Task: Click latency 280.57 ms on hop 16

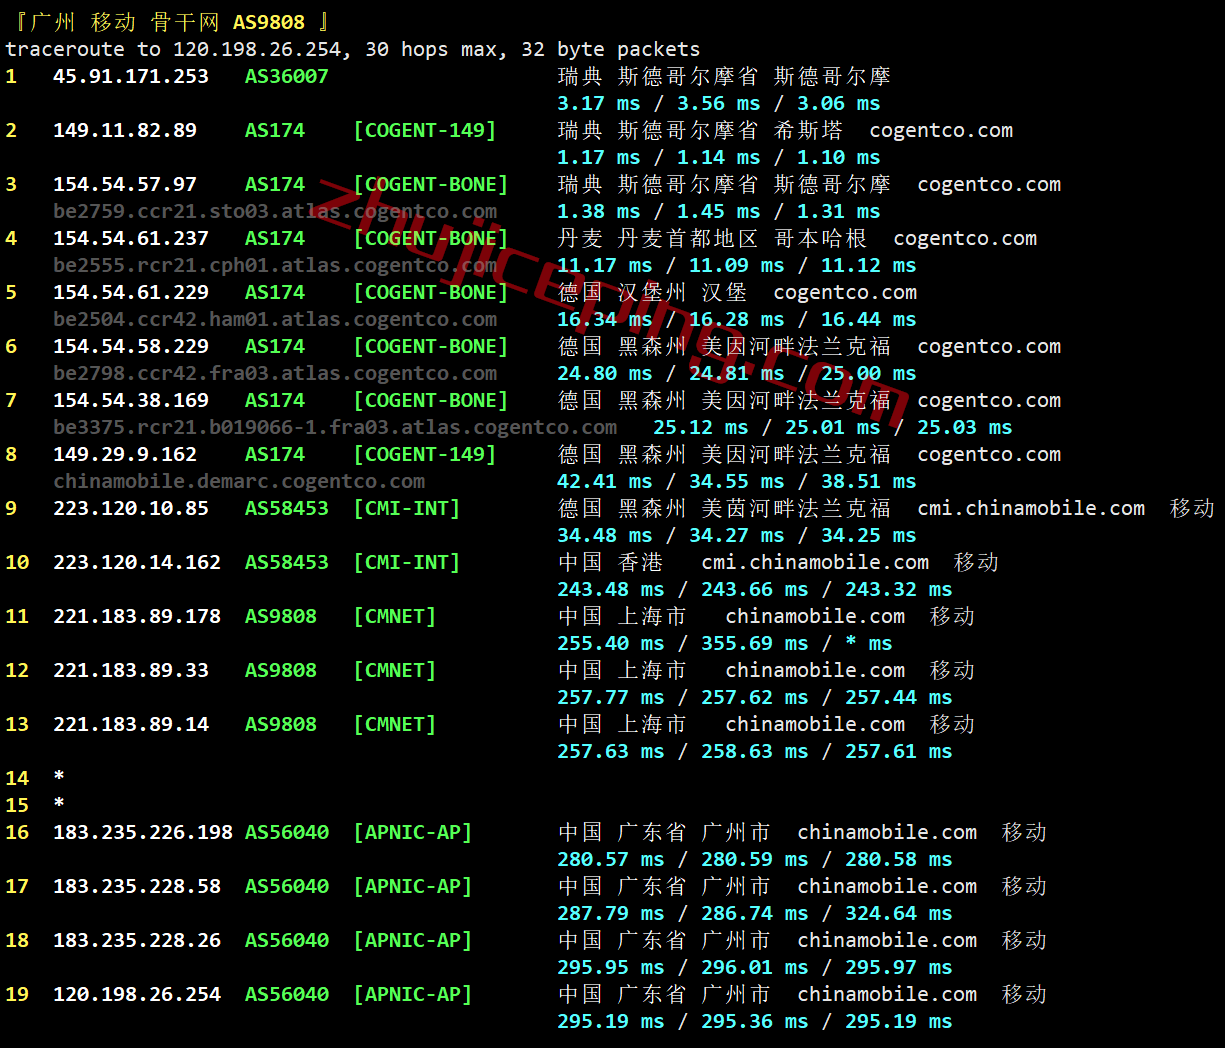Action: (x=611, y=859)
